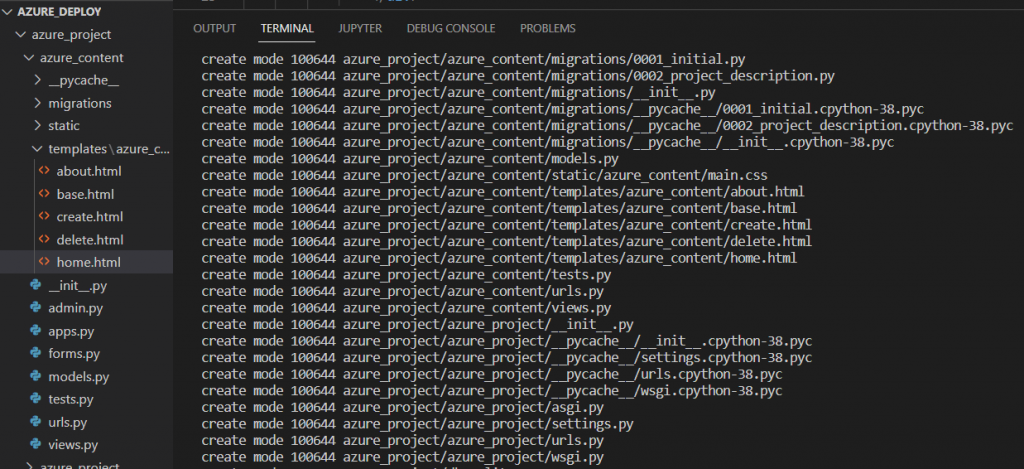Select the static folder name
Screen dimensions: 1024x469
(x=64, y=125)
